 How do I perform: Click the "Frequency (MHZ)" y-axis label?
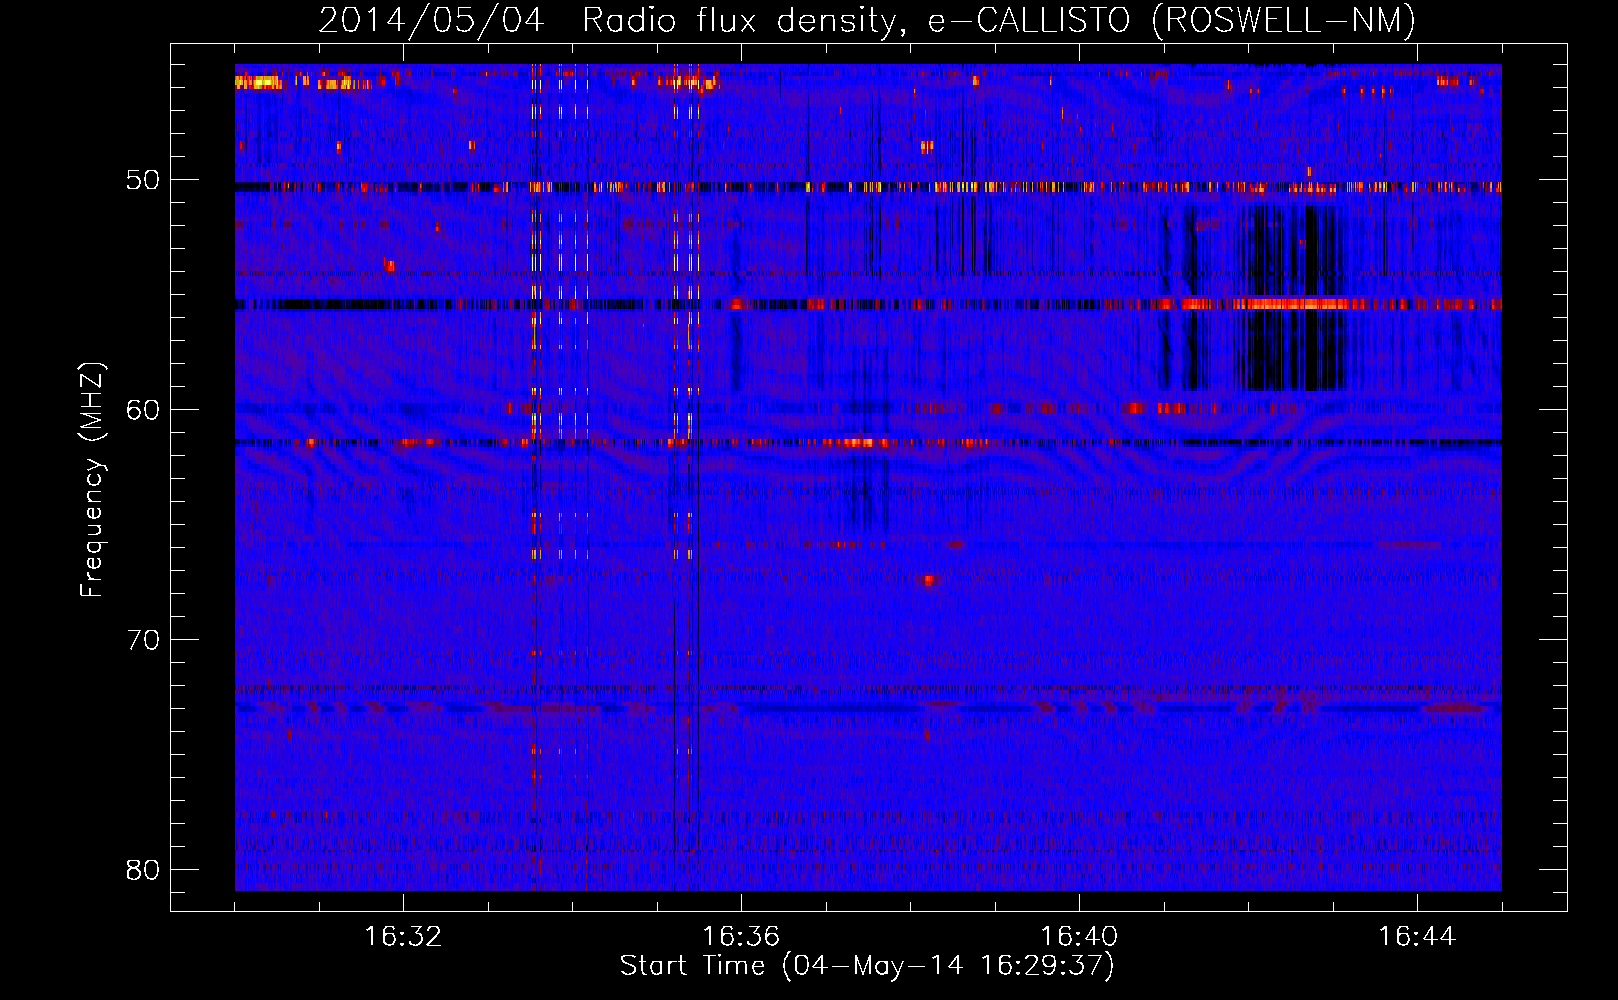[92, 480]
